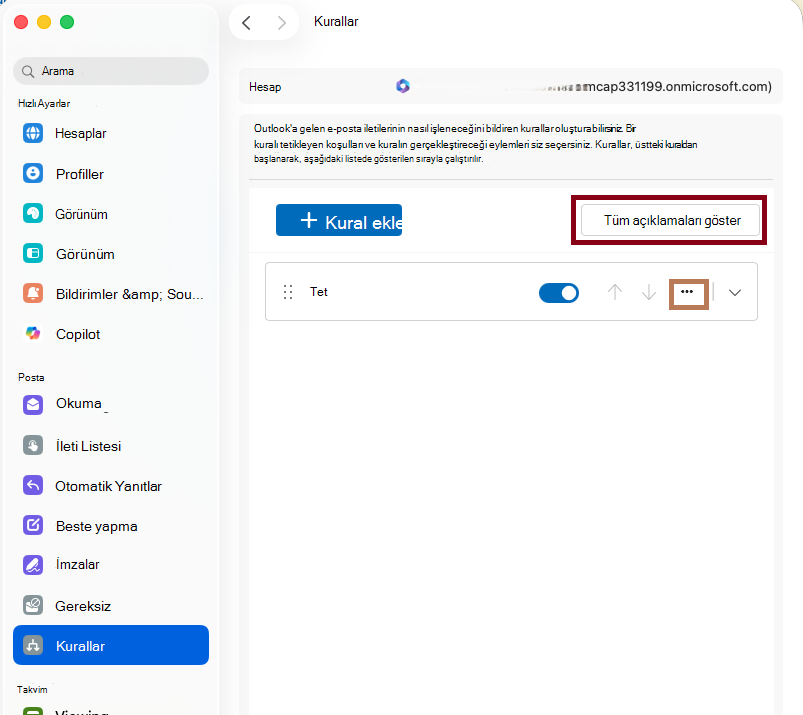Image resolution: width=803 pixels, height=715 pixels.
Task: Open the three-dots menu for Tet rule
Action: point(687,292)
